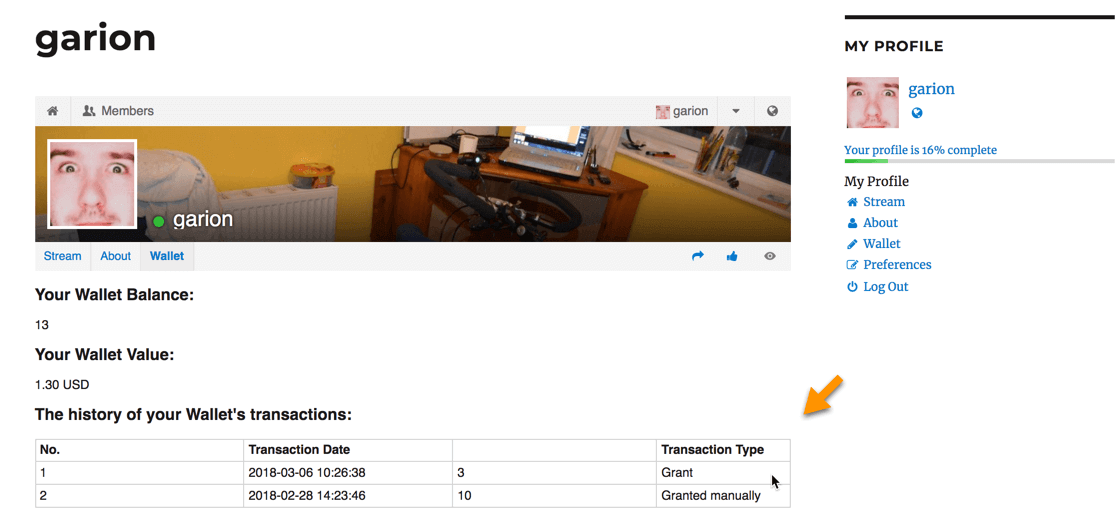Open garion profile name link in sidebar
Viewport: 1119px width, 526px height.
[x=931, y=89]
